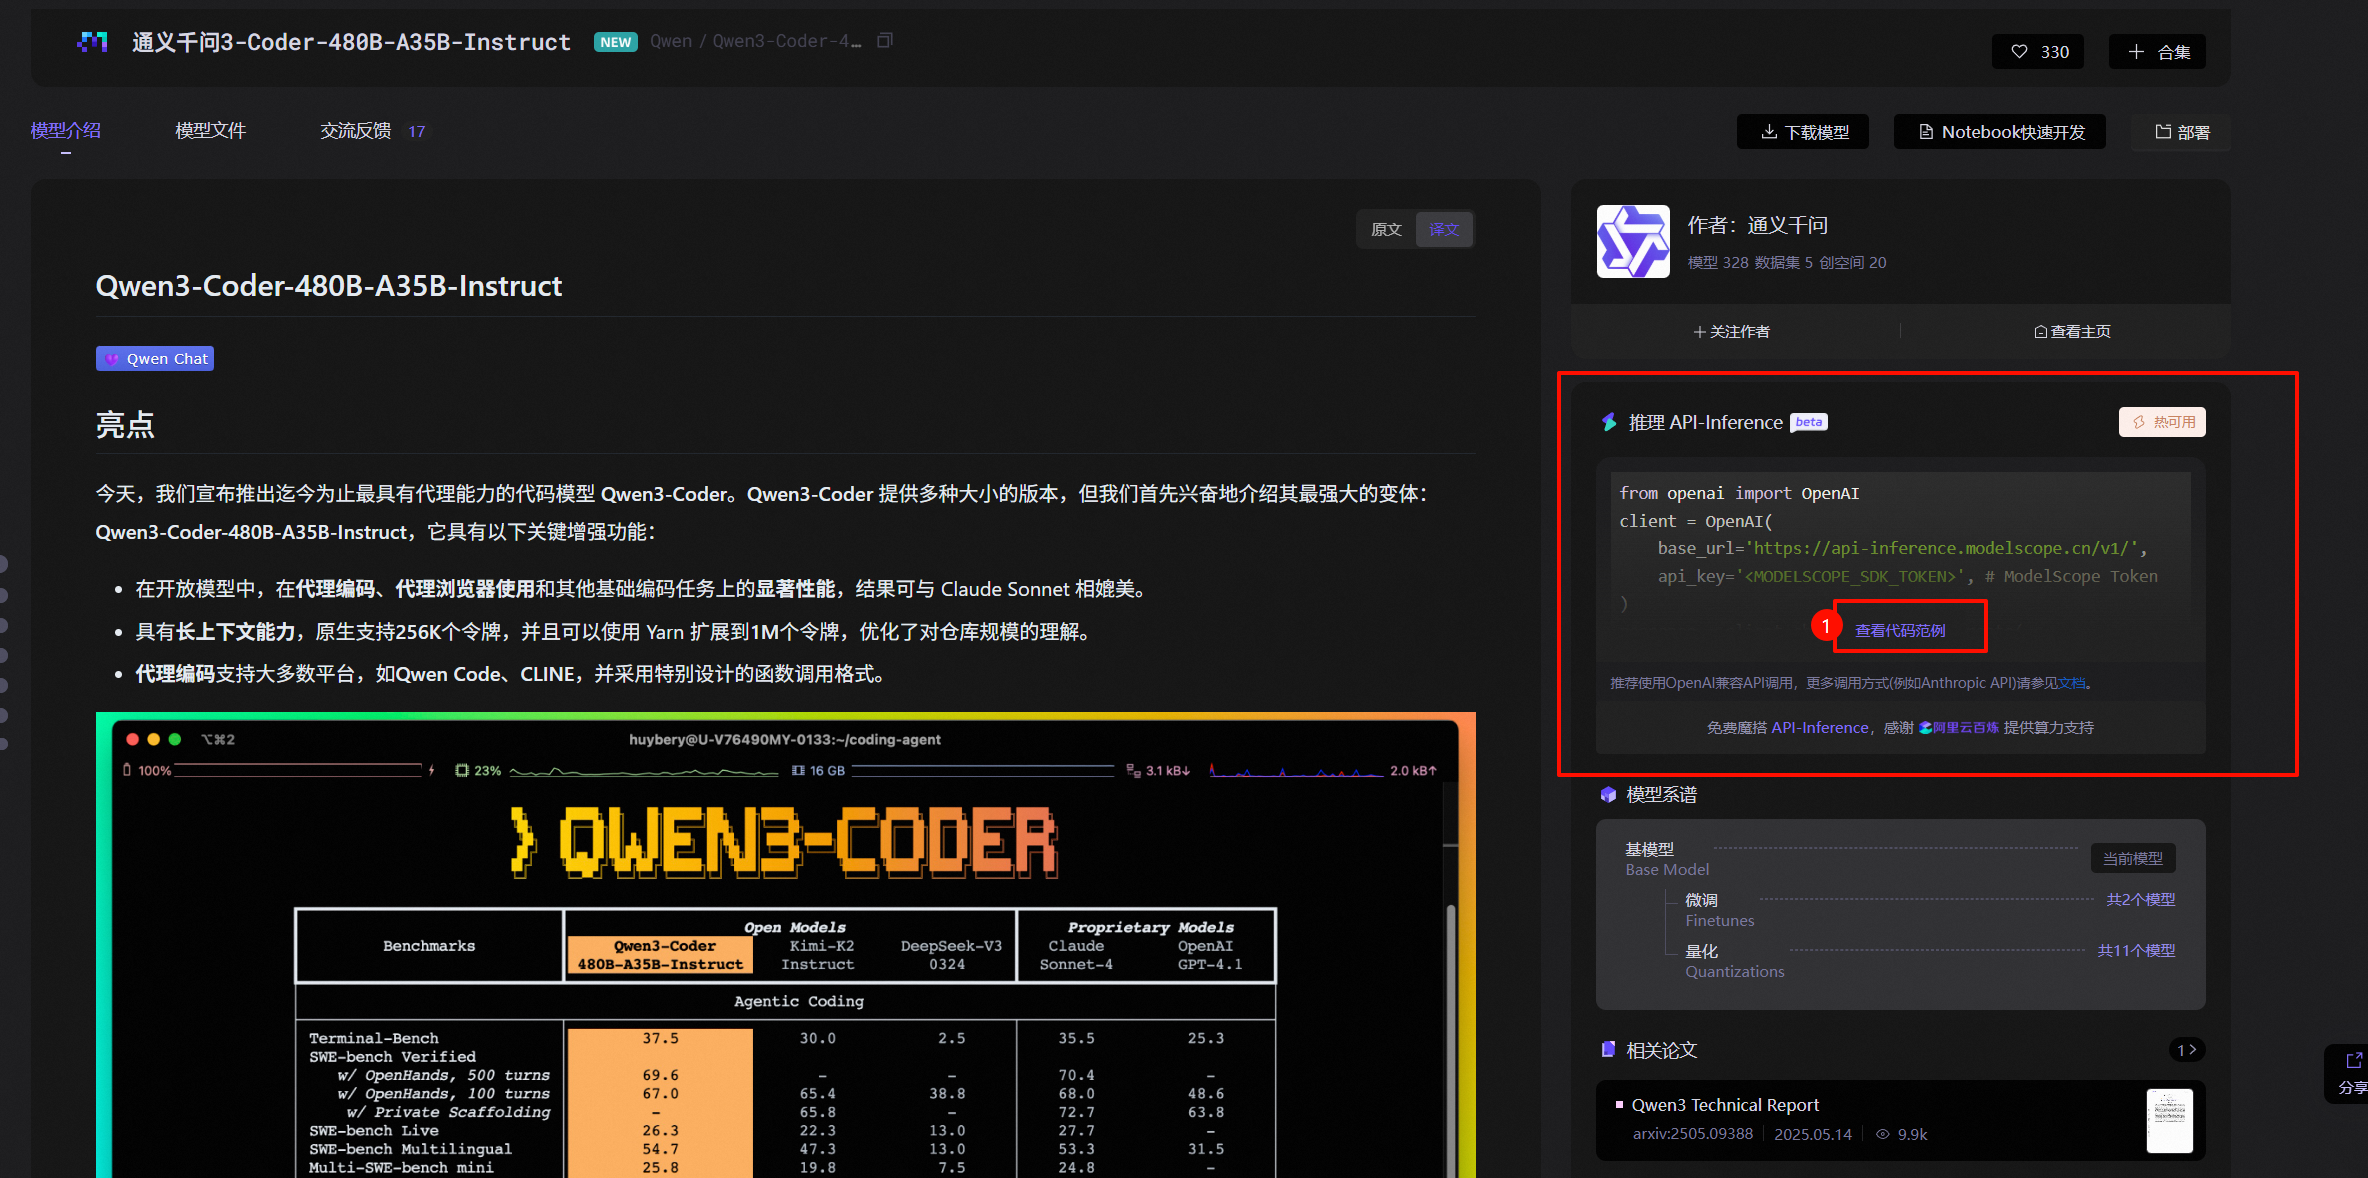Screen dimensions: 2368x1178
Task: Open the 相关论文 arrow expander
Action: click(x=2186, y=1049)
